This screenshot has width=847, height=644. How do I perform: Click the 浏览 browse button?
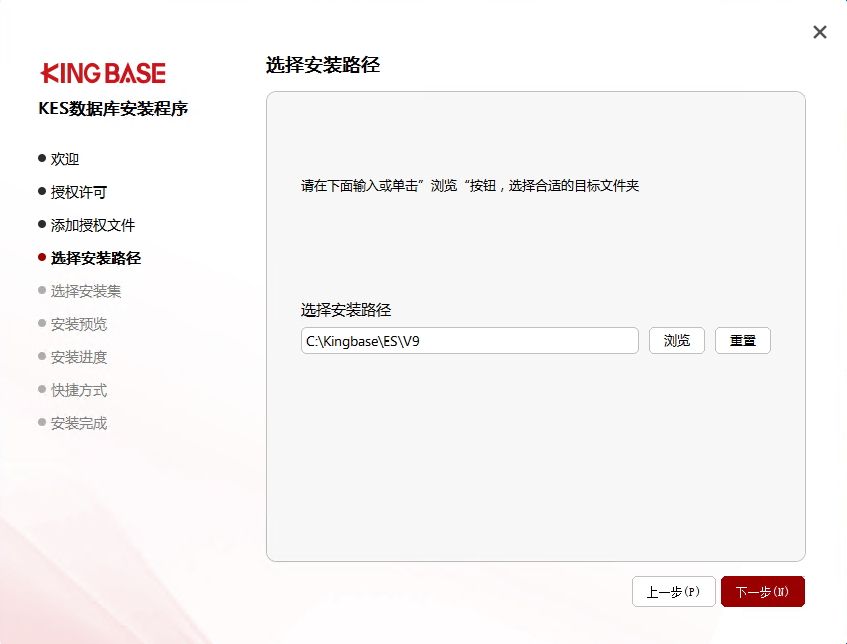point(676,340)
